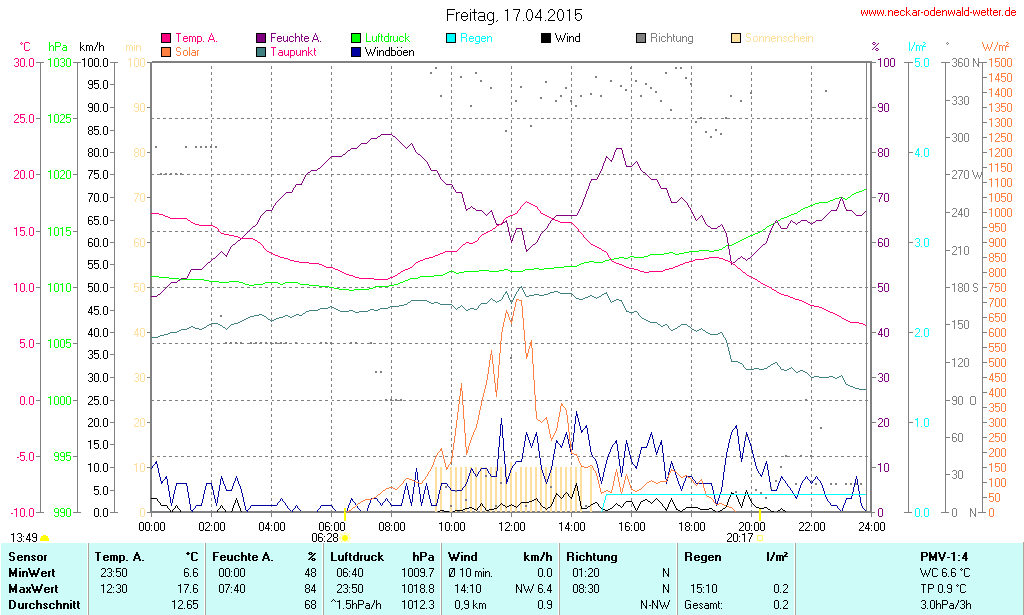Click the cyan Regen legend swatch
Image resolution: width=1024 pixels, height=615 pixels.
tap(450, 39)
